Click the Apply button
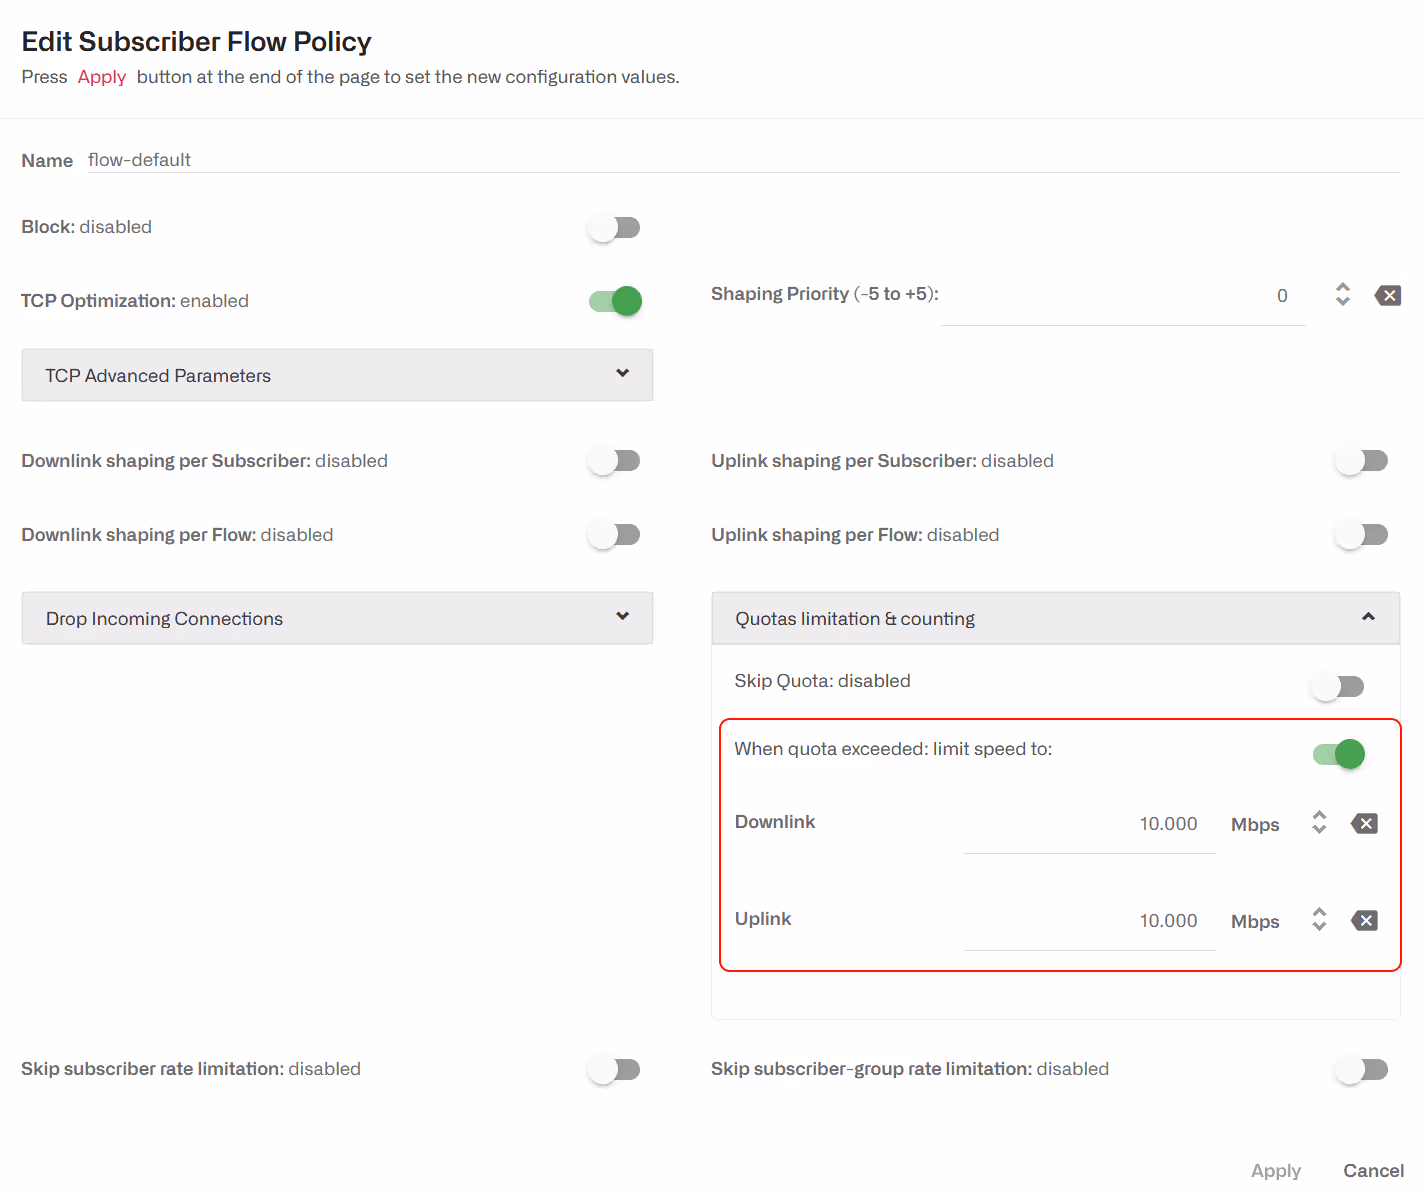This screenshot has width=1424, height=1192. tap(1276, 1170)
